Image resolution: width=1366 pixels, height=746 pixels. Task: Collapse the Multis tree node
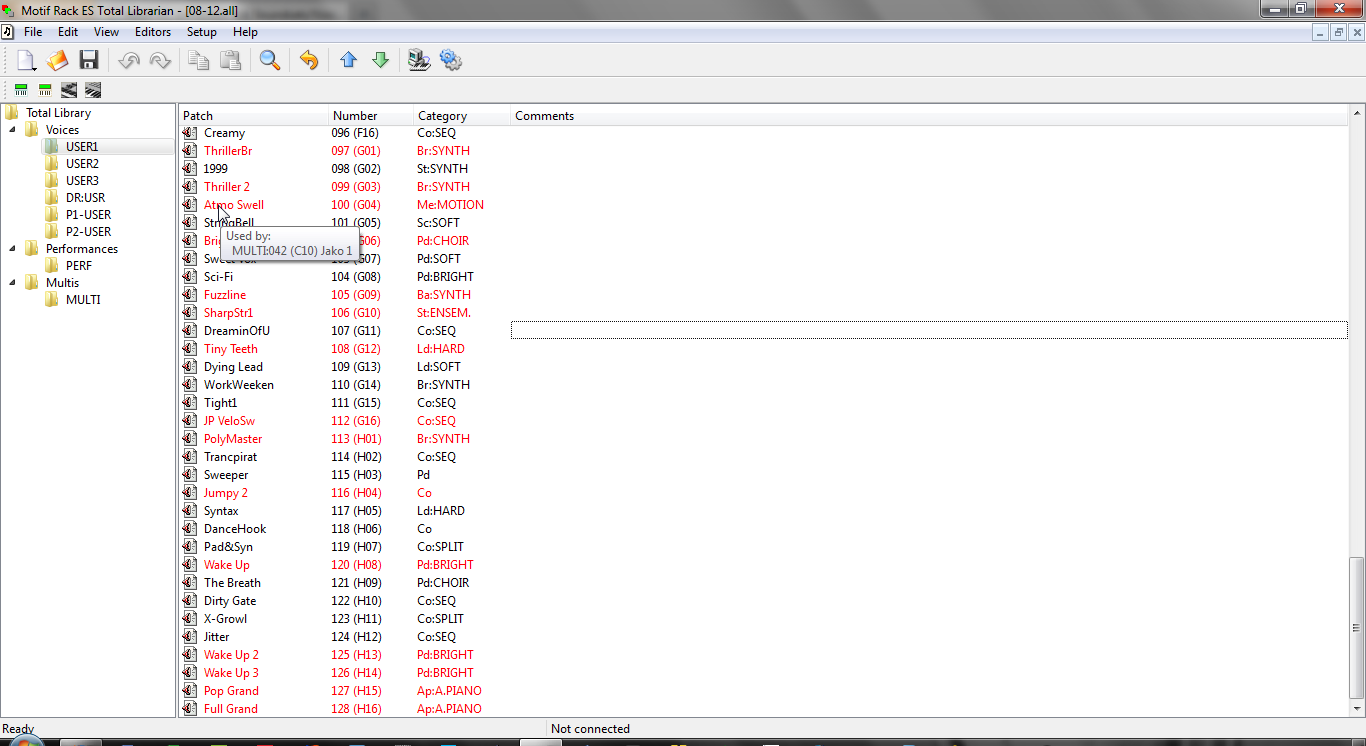pos(13,283)
